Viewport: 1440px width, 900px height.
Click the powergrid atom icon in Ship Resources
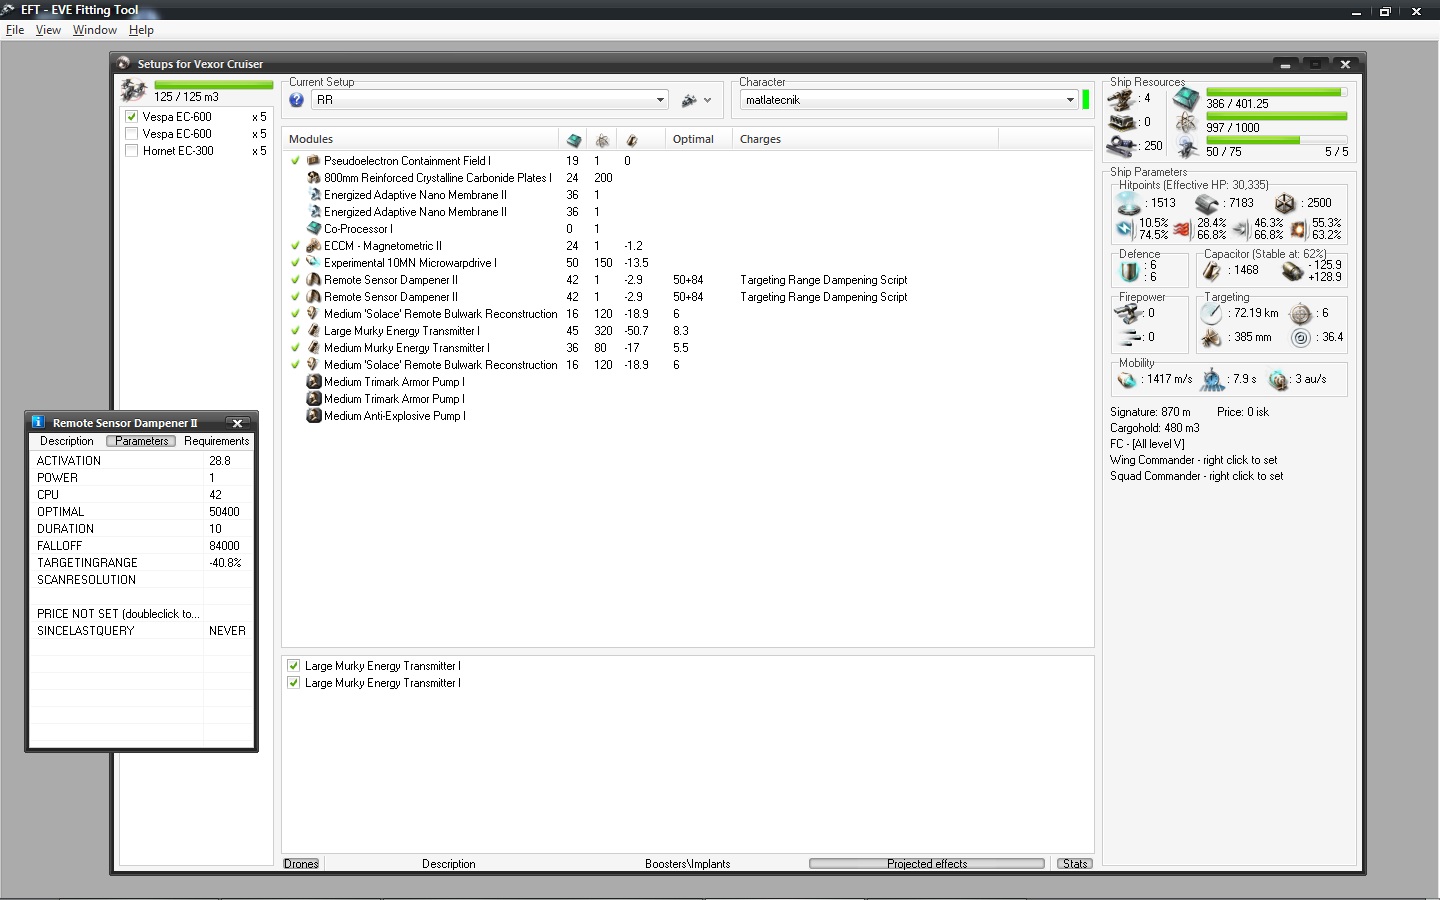(1186, 123)
